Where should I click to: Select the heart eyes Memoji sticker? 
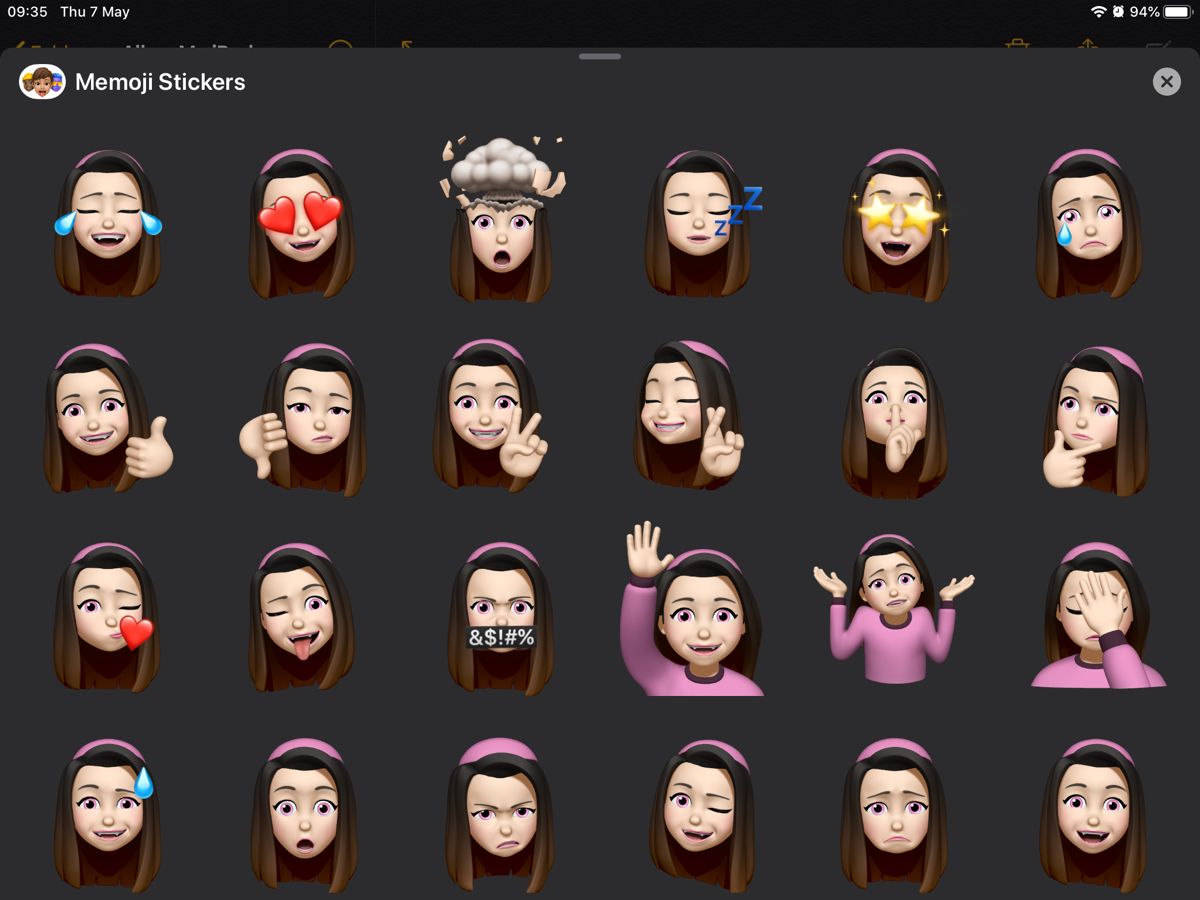tap(301, 223)
